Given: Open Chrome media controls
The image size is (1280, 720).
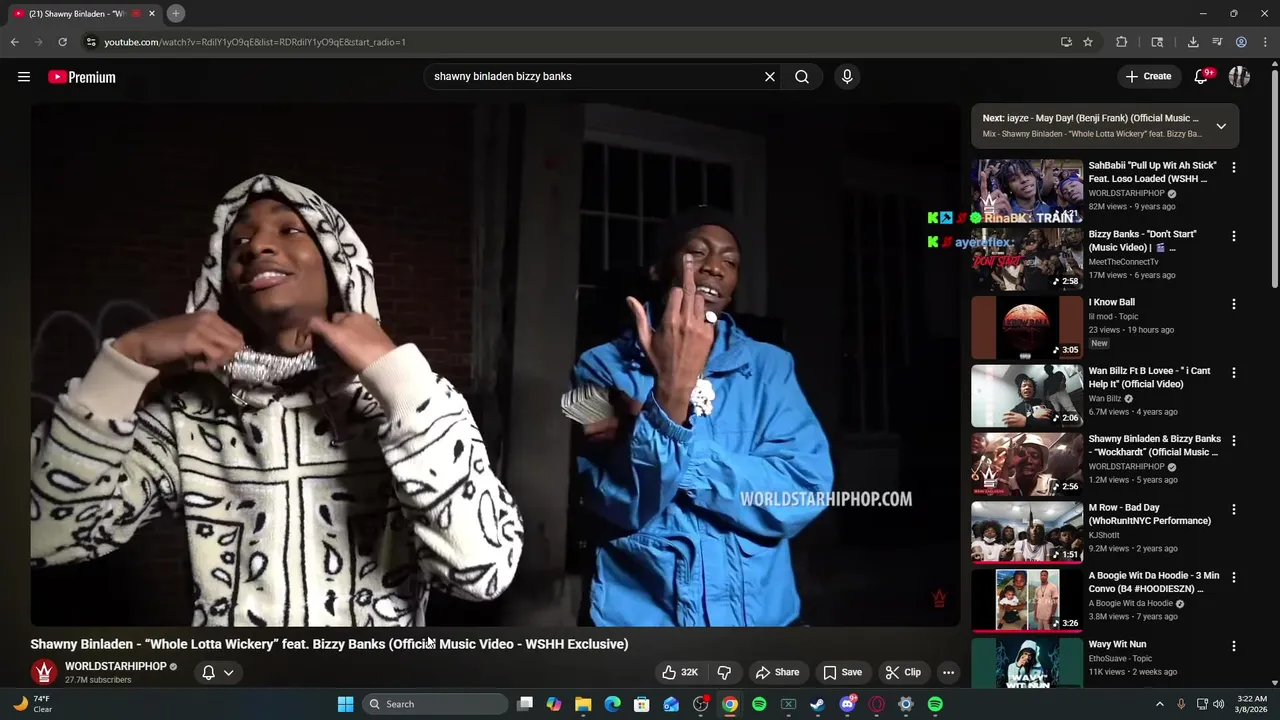Looking at the screenshot, I should [x=1217, y=42].
